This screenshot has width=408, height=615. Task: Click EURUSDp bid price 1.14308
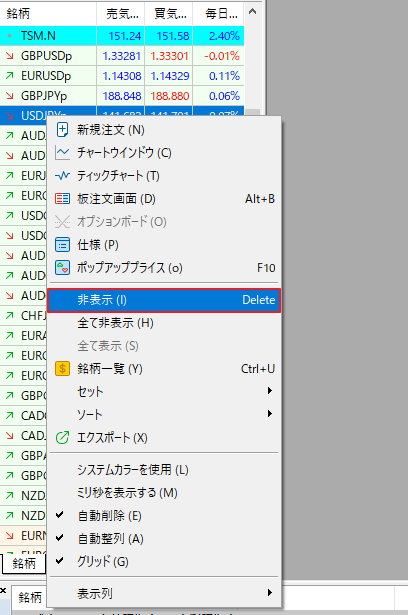tap(122, 76)
